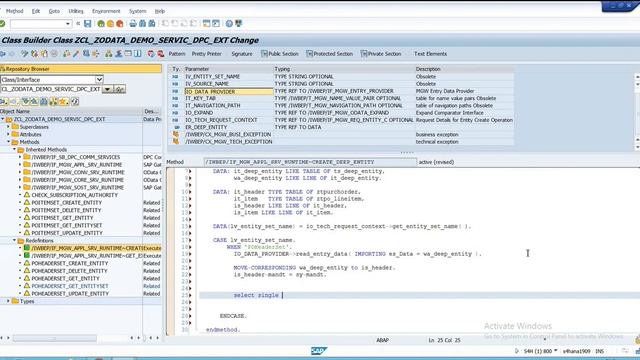Viewport: 640px width, 360px height.
Task: Click the Method name field CREATE_DEEP_ENTITY
Action: point(310,162)
